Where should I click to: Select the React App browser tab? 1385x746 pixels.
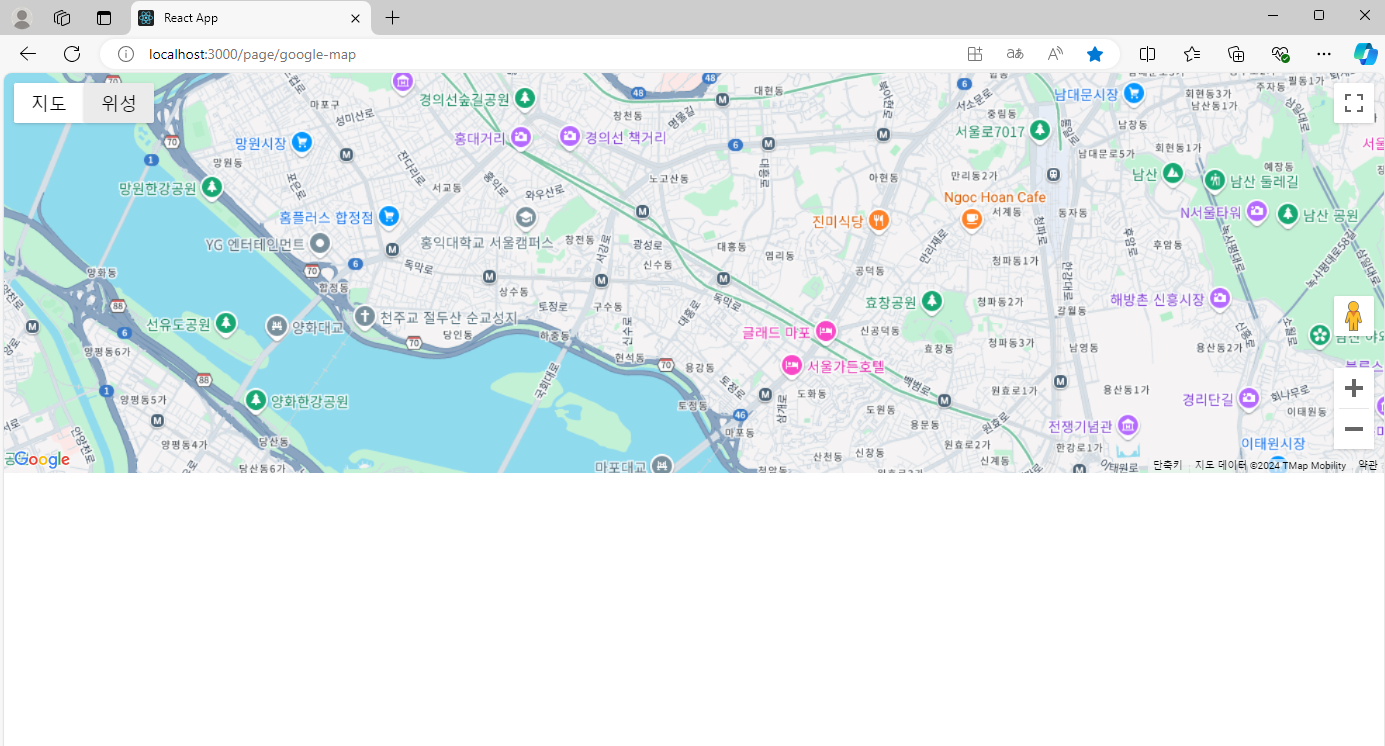(x=251, y=18)
